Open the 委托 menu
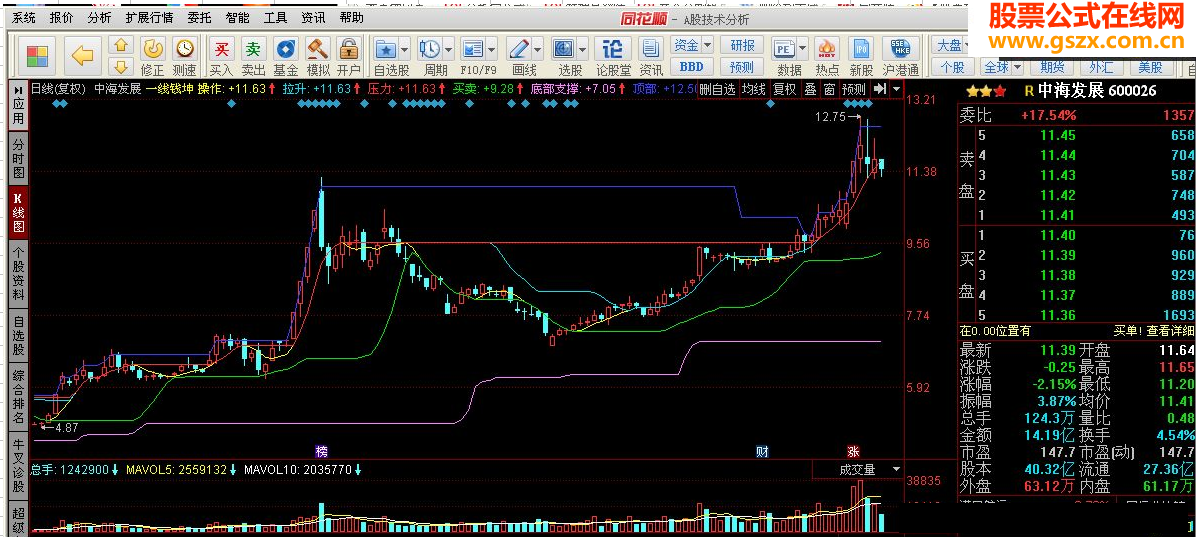This screenshot has width=1196, height=537. coord(200,18)
